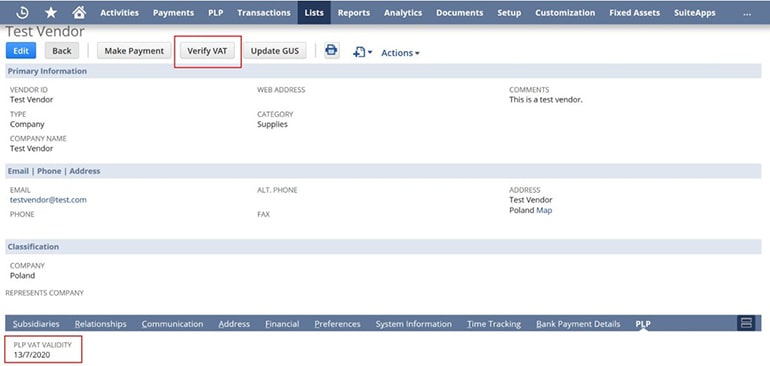This screenshot has width=770, height=366.
Task: Click the print icon
Action: 331,50
